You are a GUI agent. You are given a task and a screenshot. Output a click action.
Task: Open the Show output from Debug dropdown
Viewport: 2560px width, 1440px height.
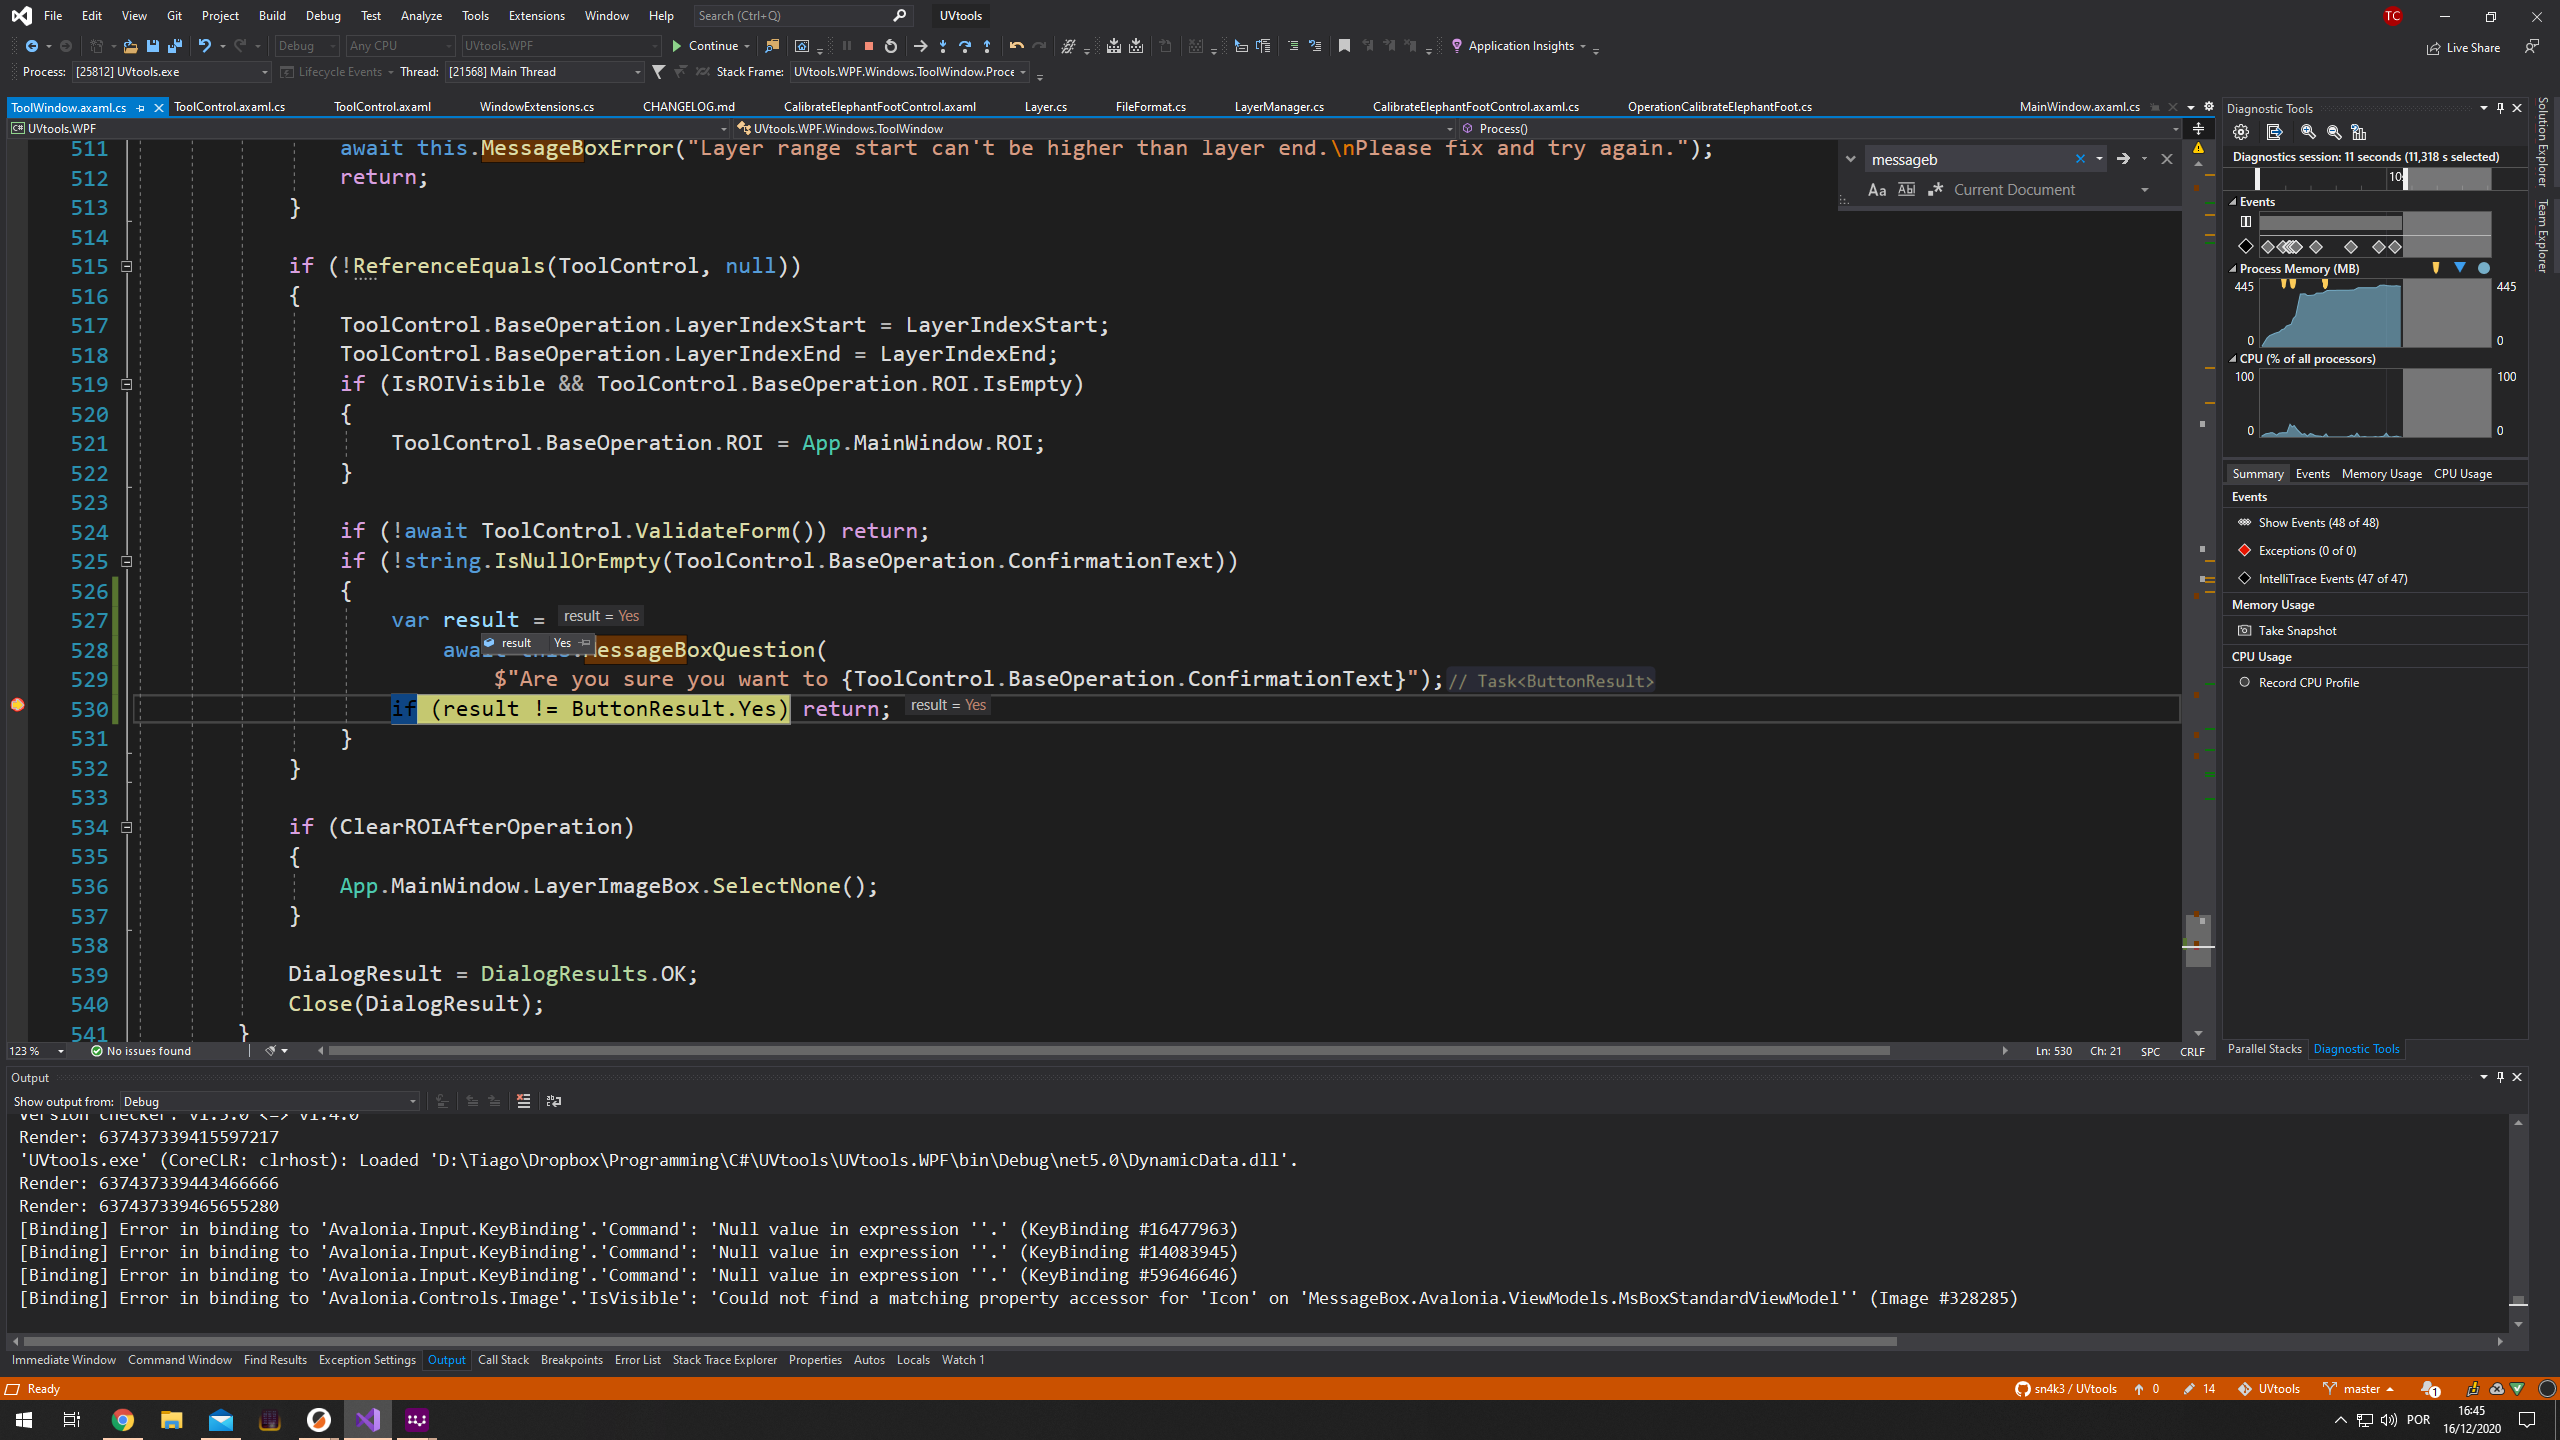(410, 1101)
